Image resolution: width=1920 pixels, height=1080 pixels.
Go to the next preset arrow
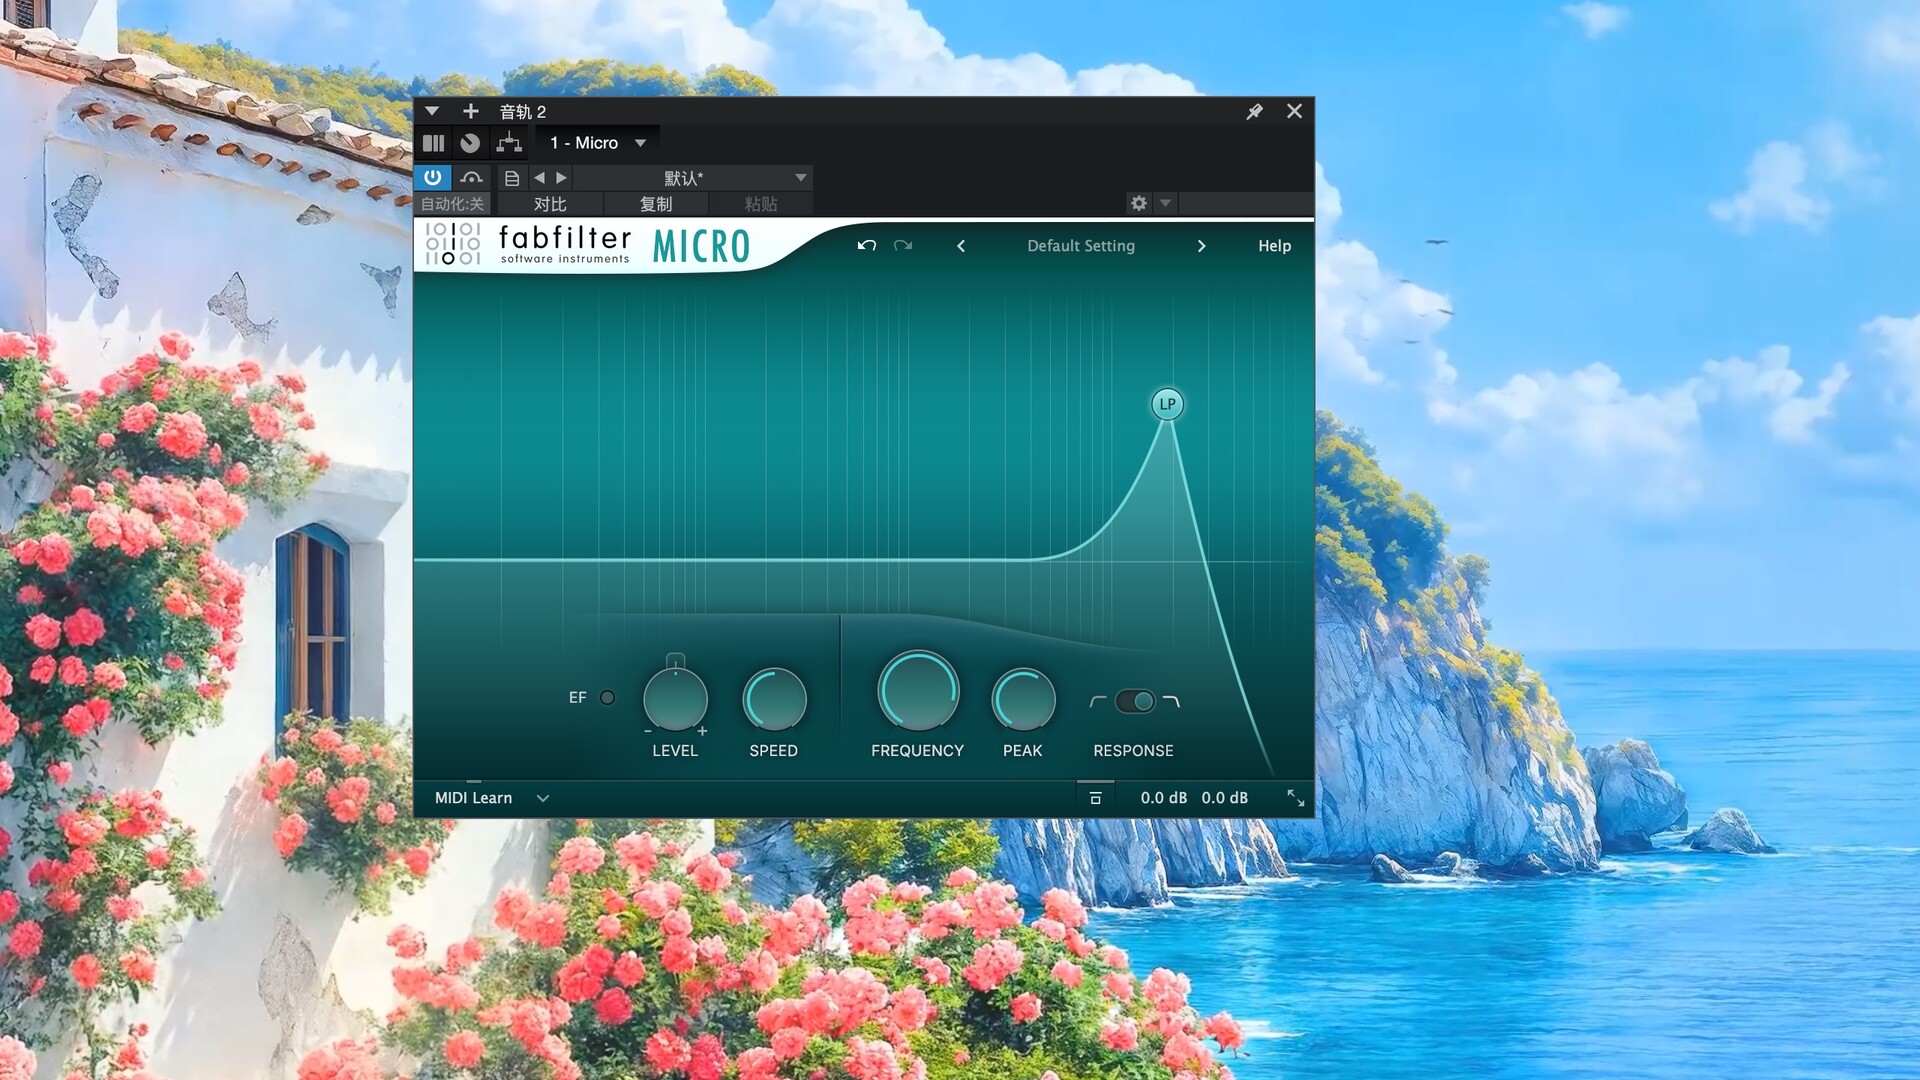coord(1201,246)
